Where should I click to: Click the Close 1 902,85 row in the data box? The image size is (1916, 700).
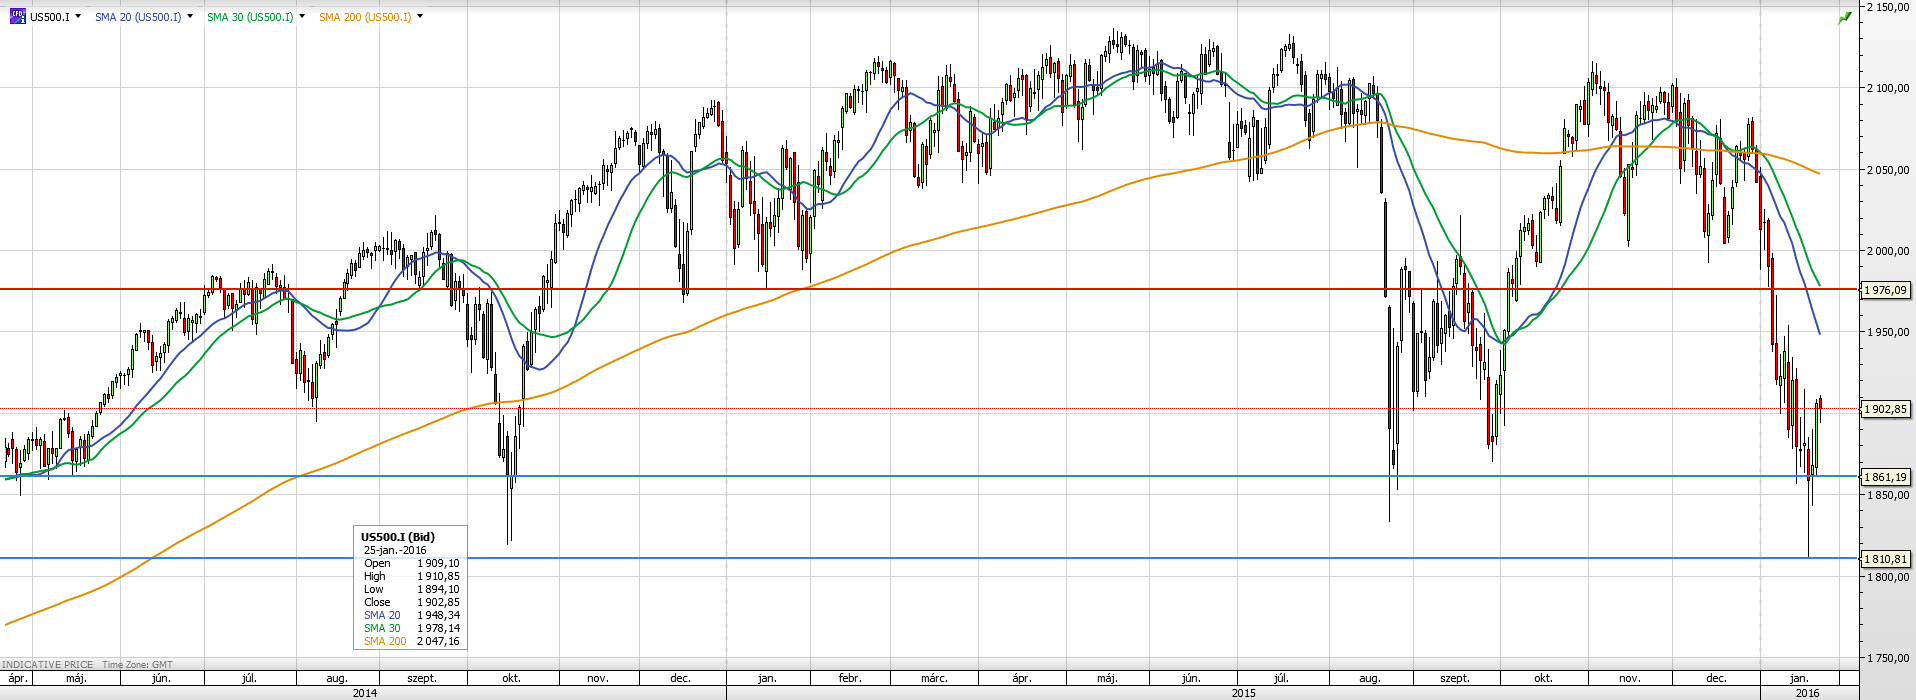pos(411,602)
